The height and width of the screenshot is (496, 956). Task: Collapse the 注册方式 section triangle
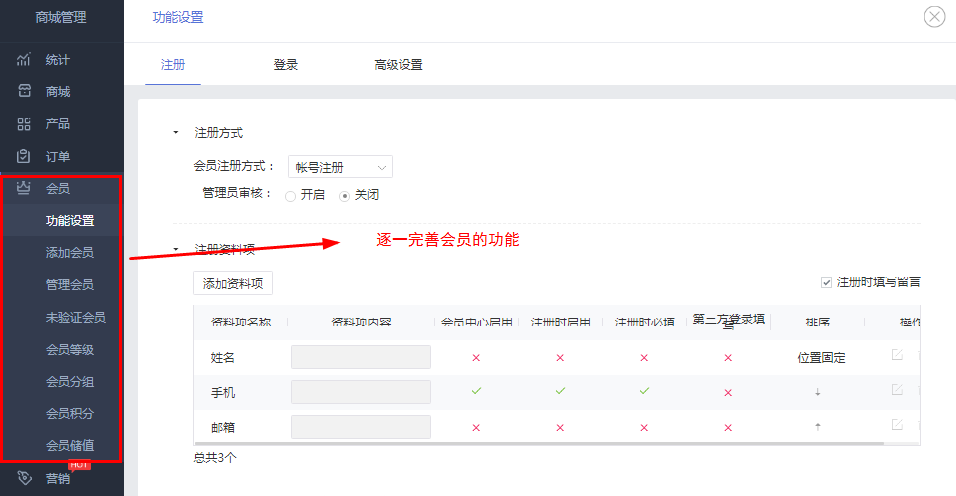pyautogui.click(x=176, y=132)
